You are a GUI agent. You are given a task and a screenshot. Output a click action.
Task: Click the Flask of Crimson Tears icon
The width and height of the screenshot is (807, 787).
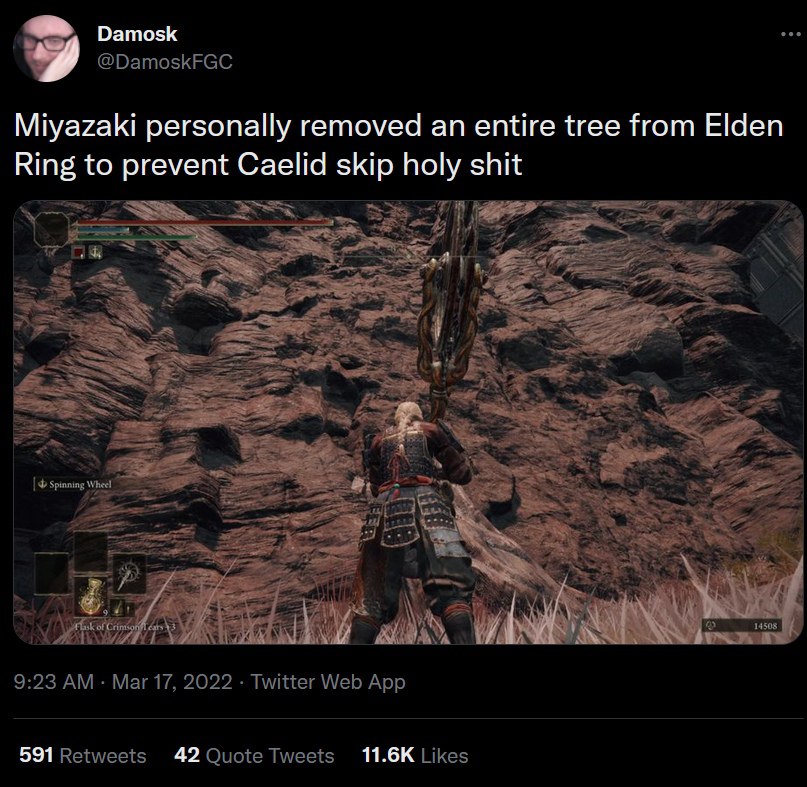click(x=91, y=596)
